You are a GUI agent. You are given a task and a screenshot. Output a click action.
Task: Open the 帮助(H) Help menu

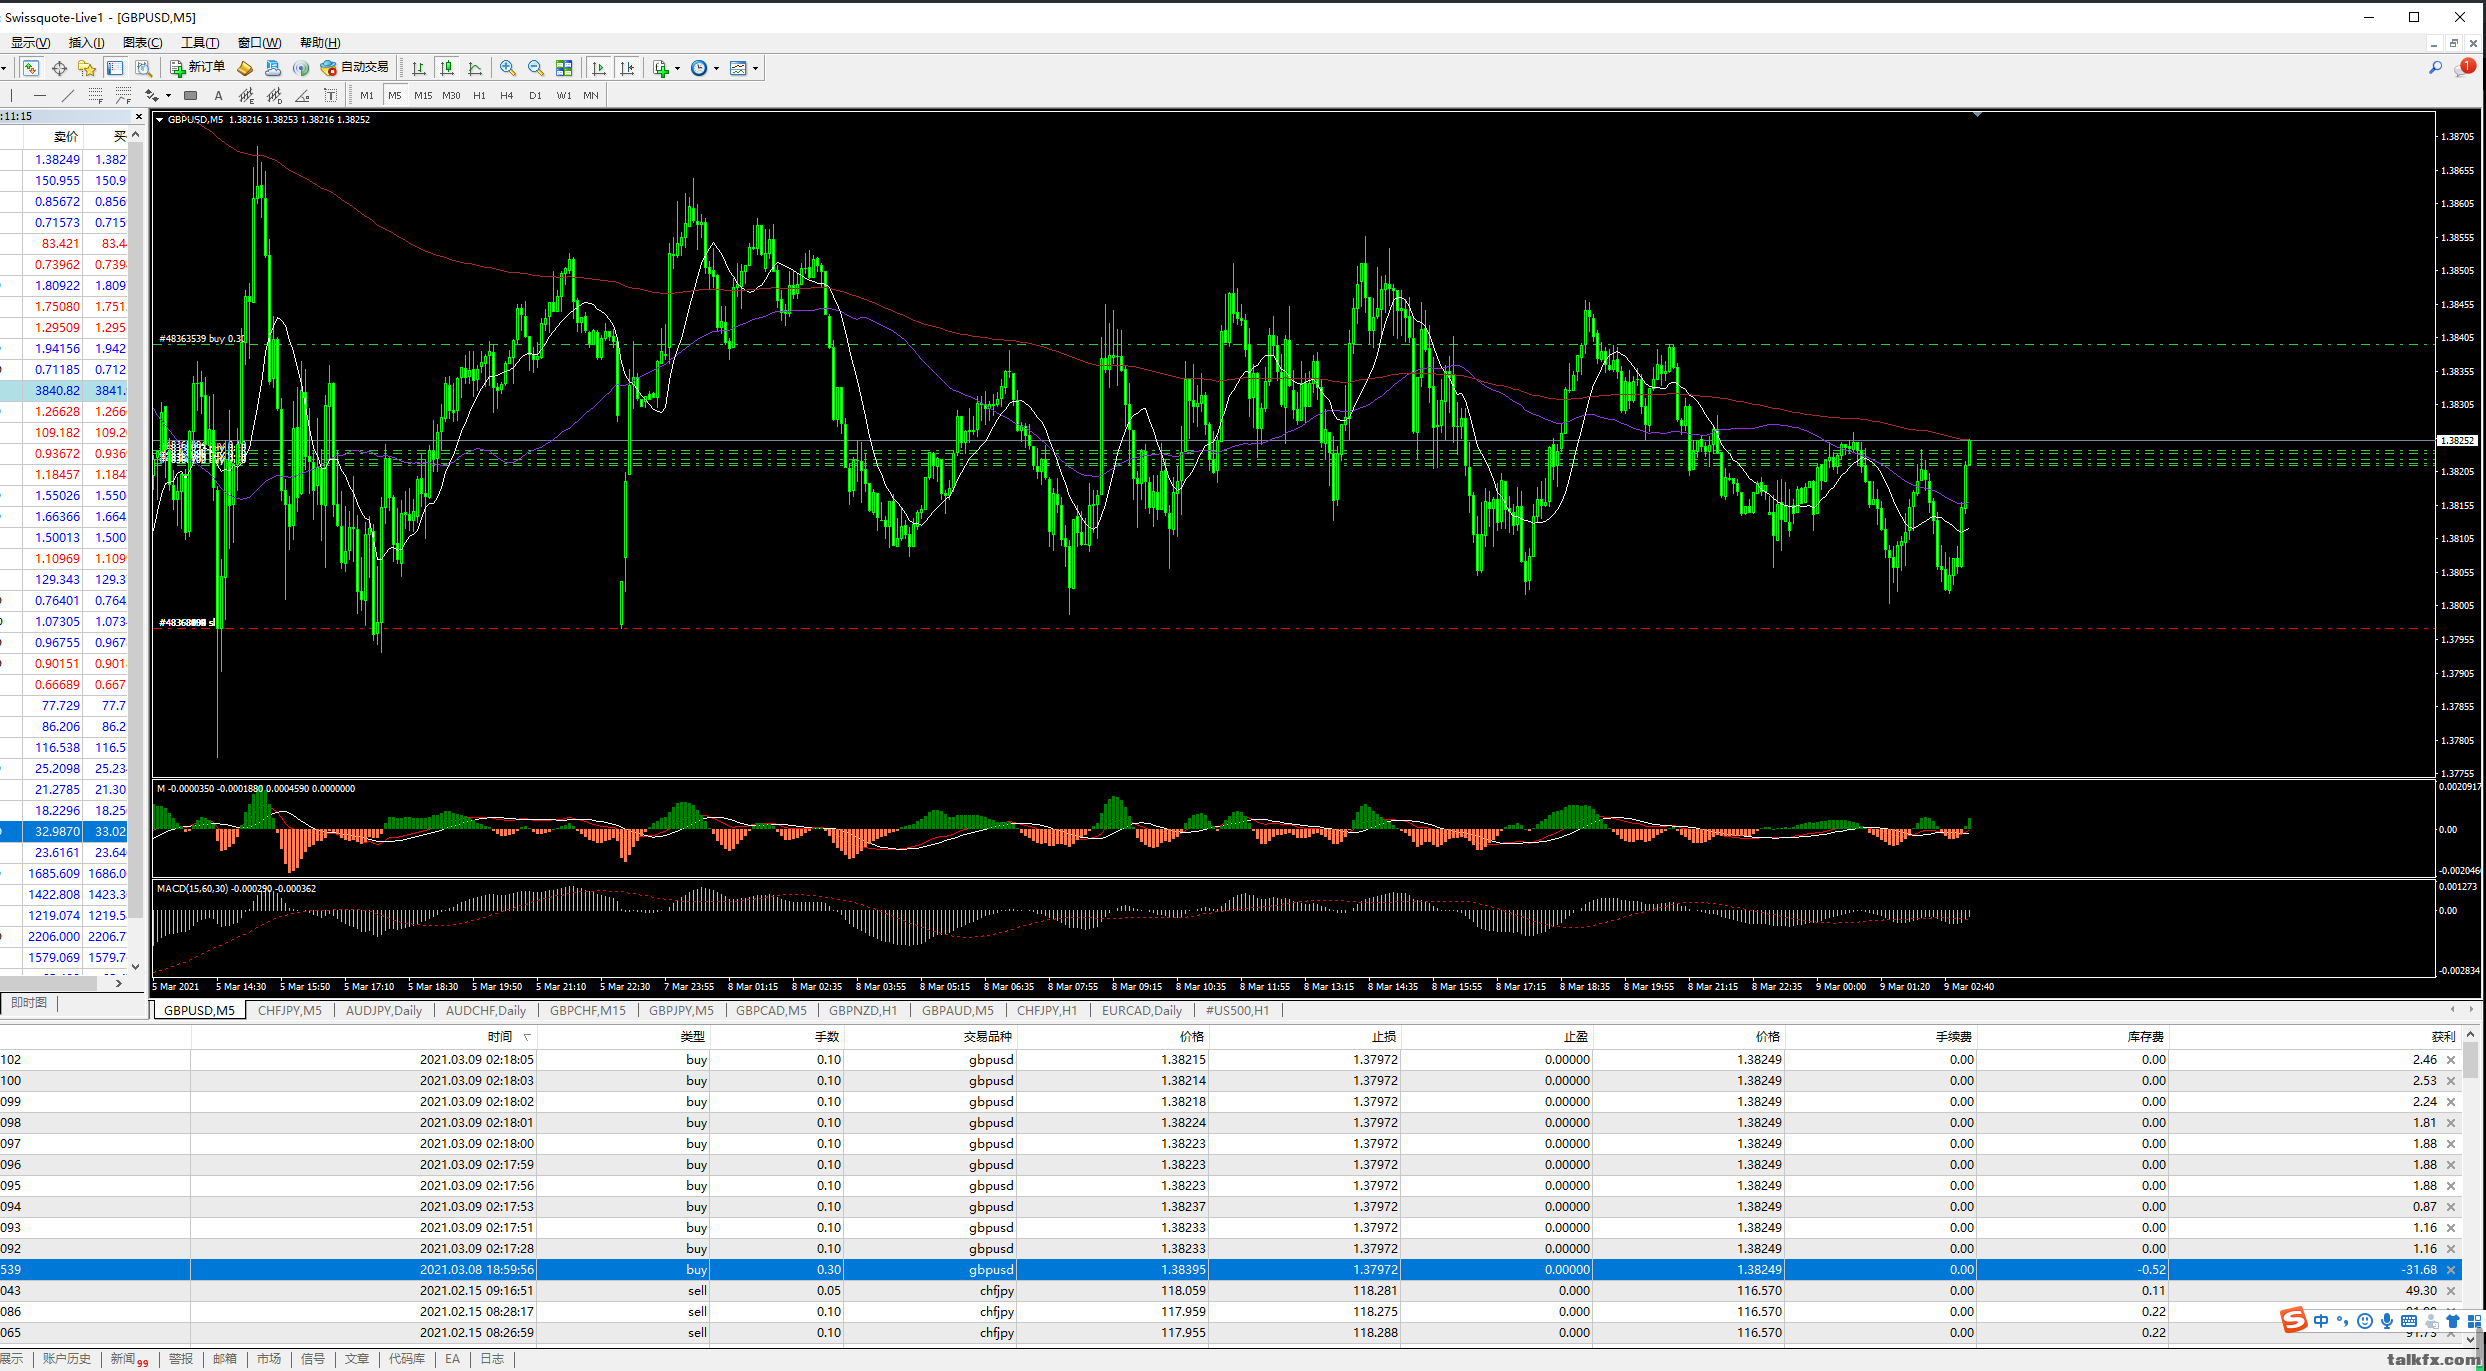pyautogui.click(x=320, y=42)
